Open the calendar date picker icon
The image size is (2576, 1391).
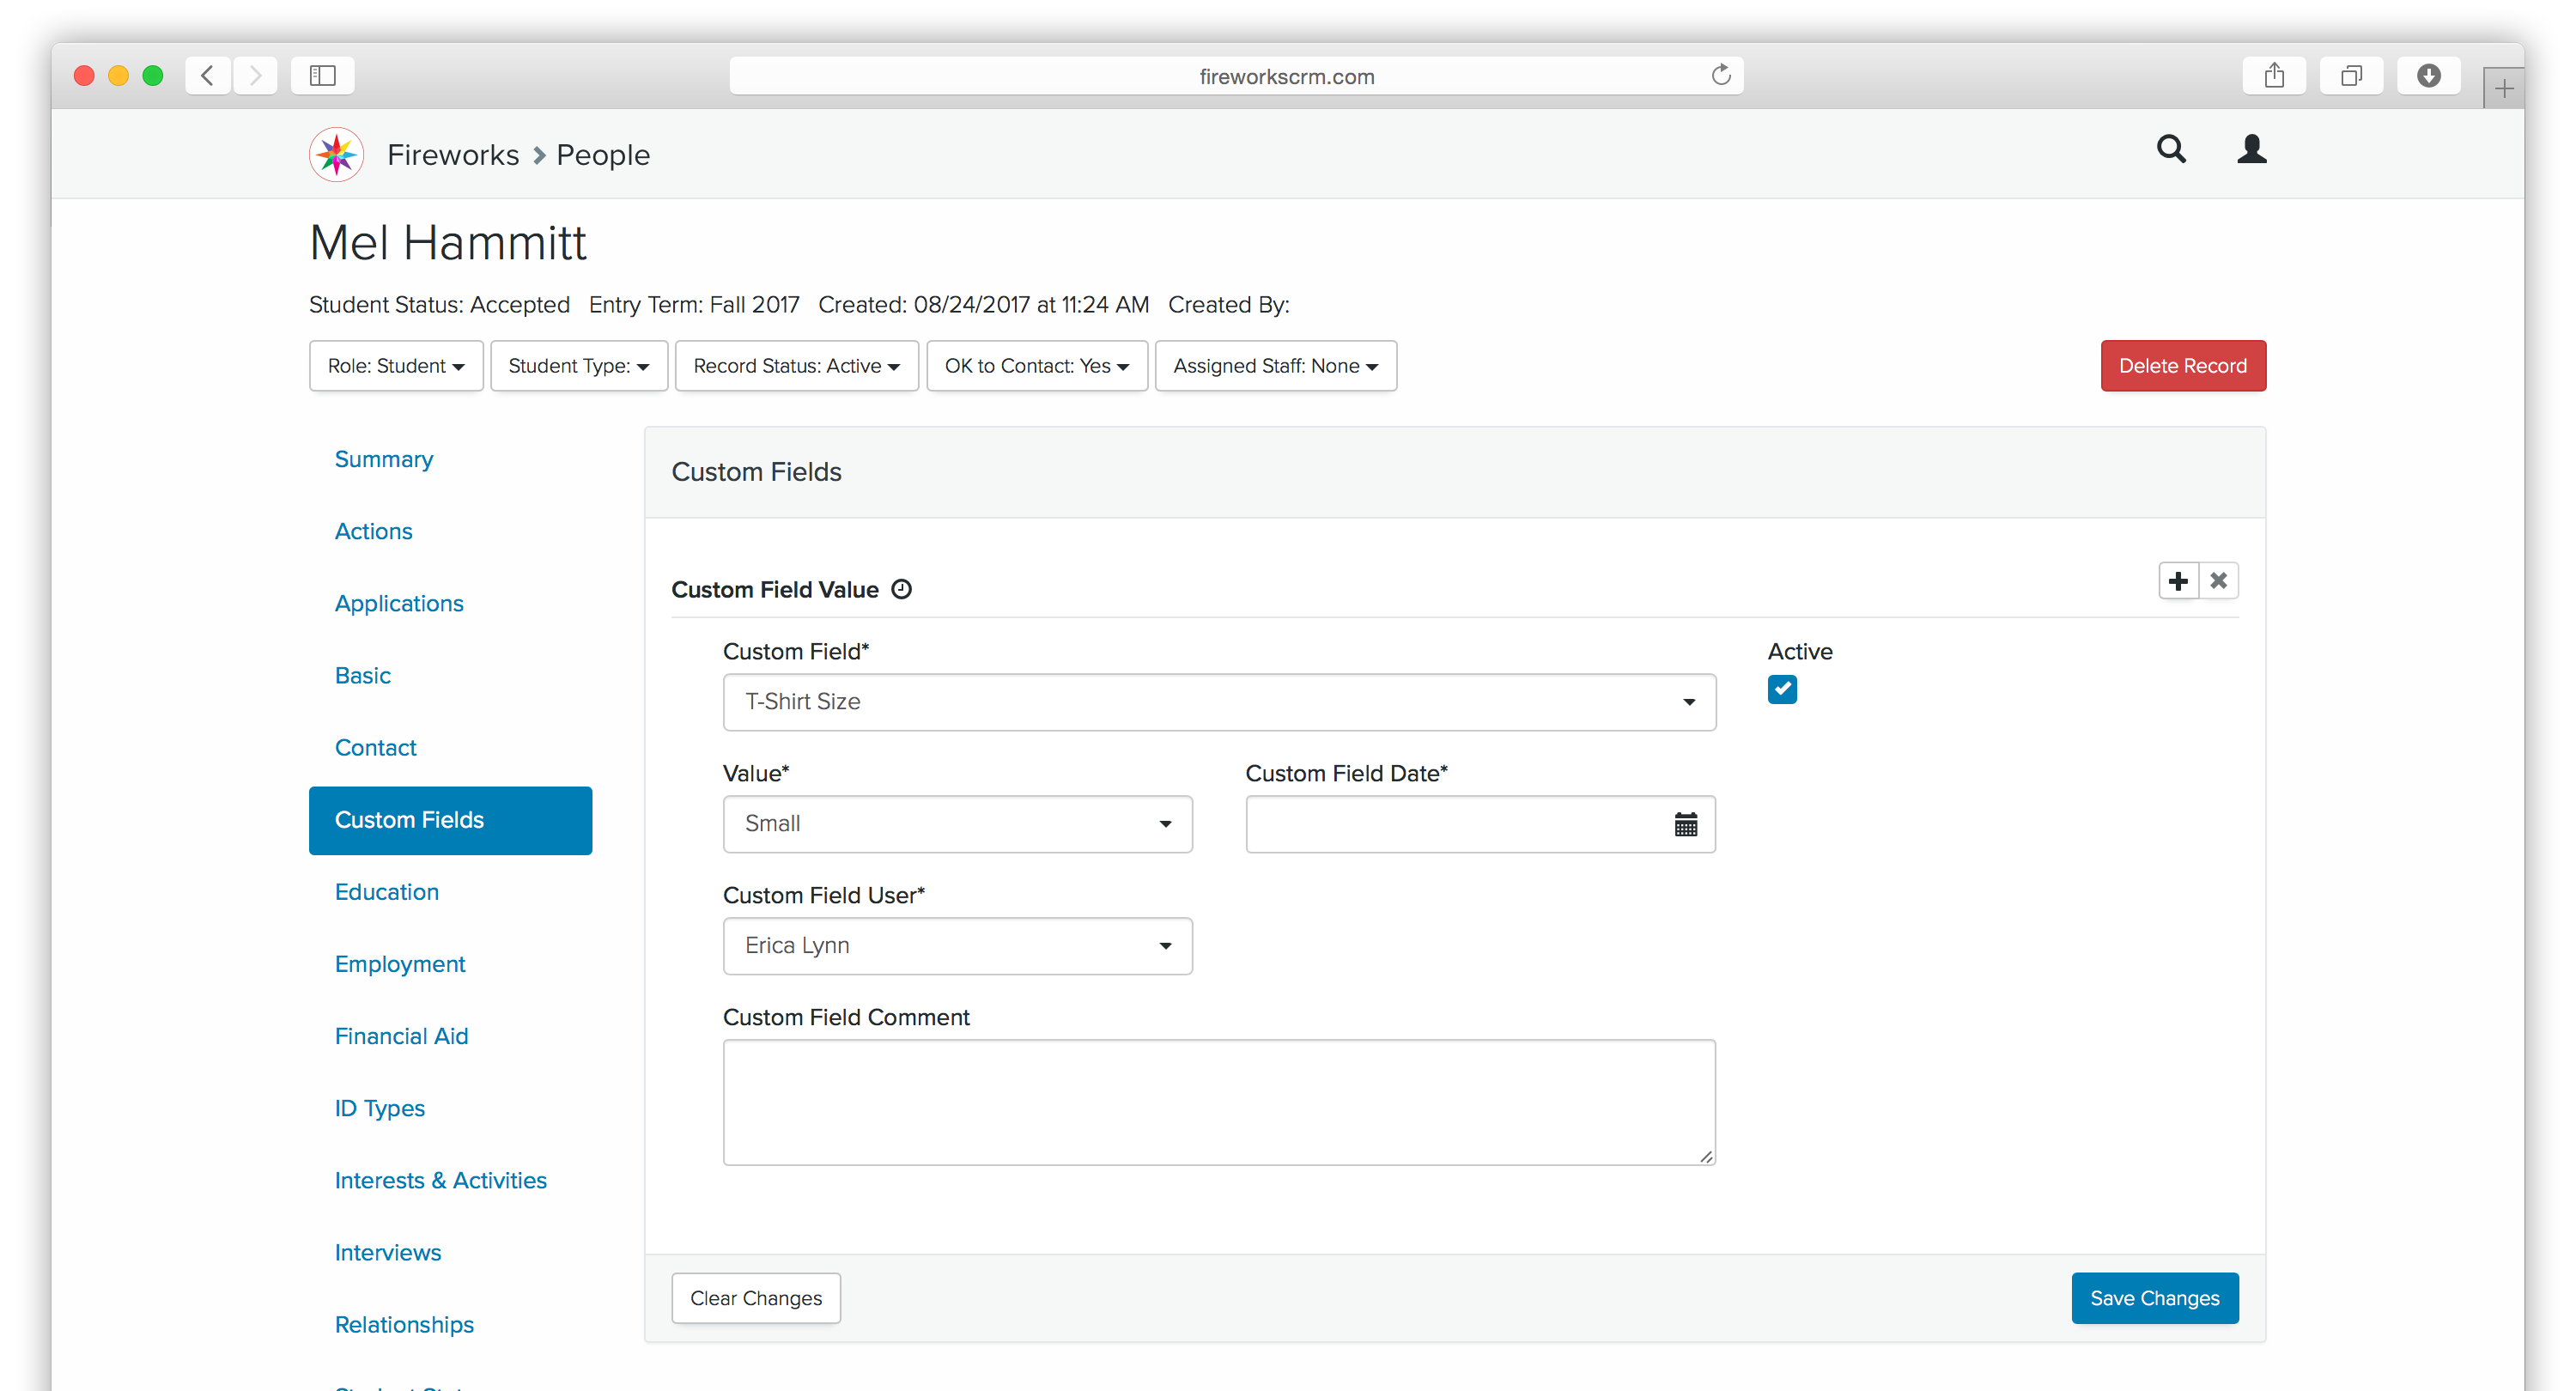pos(1685,824)
